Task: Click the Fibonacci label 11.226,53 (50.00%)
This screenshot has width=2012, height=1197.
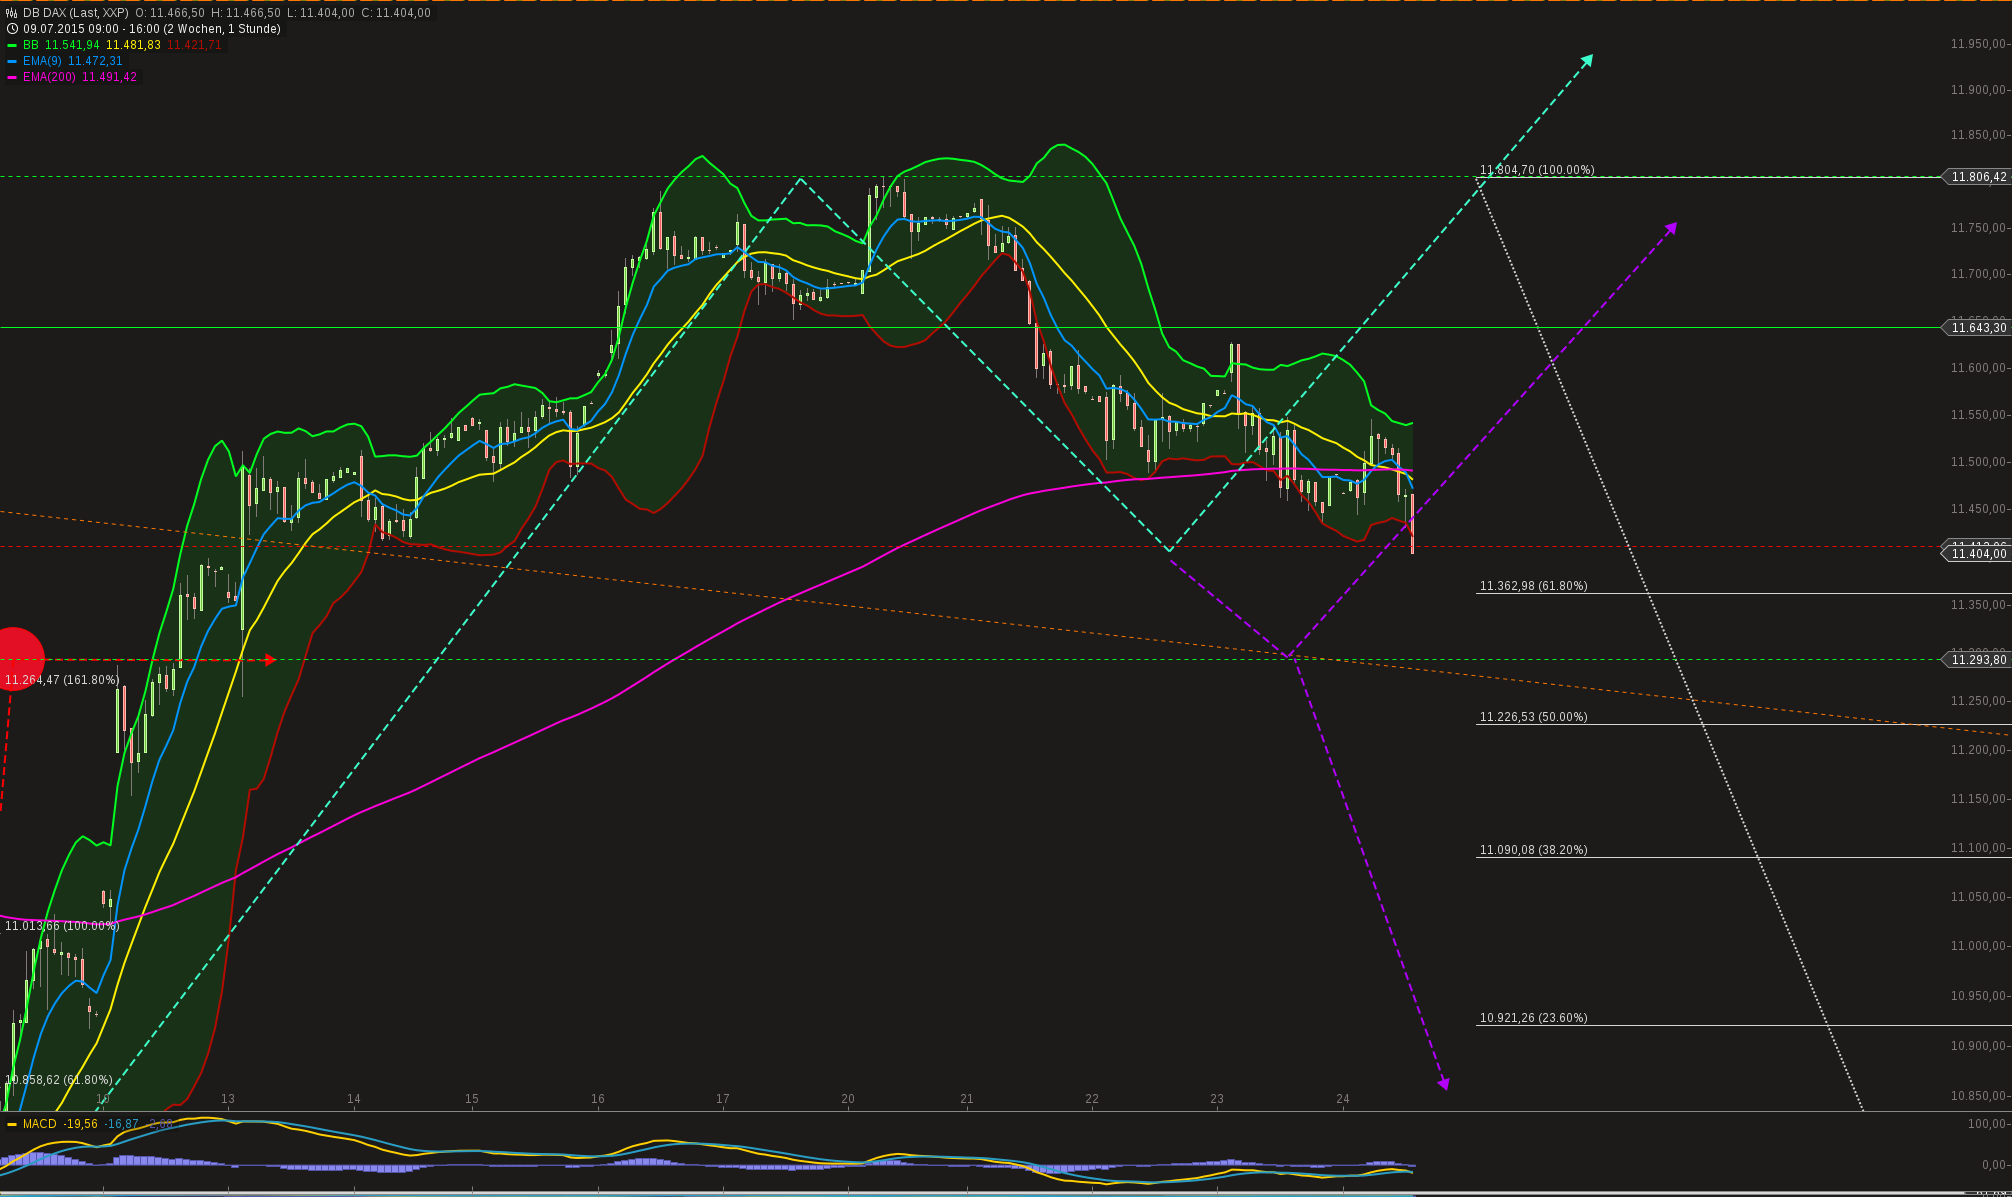Action: (1533, 717)
